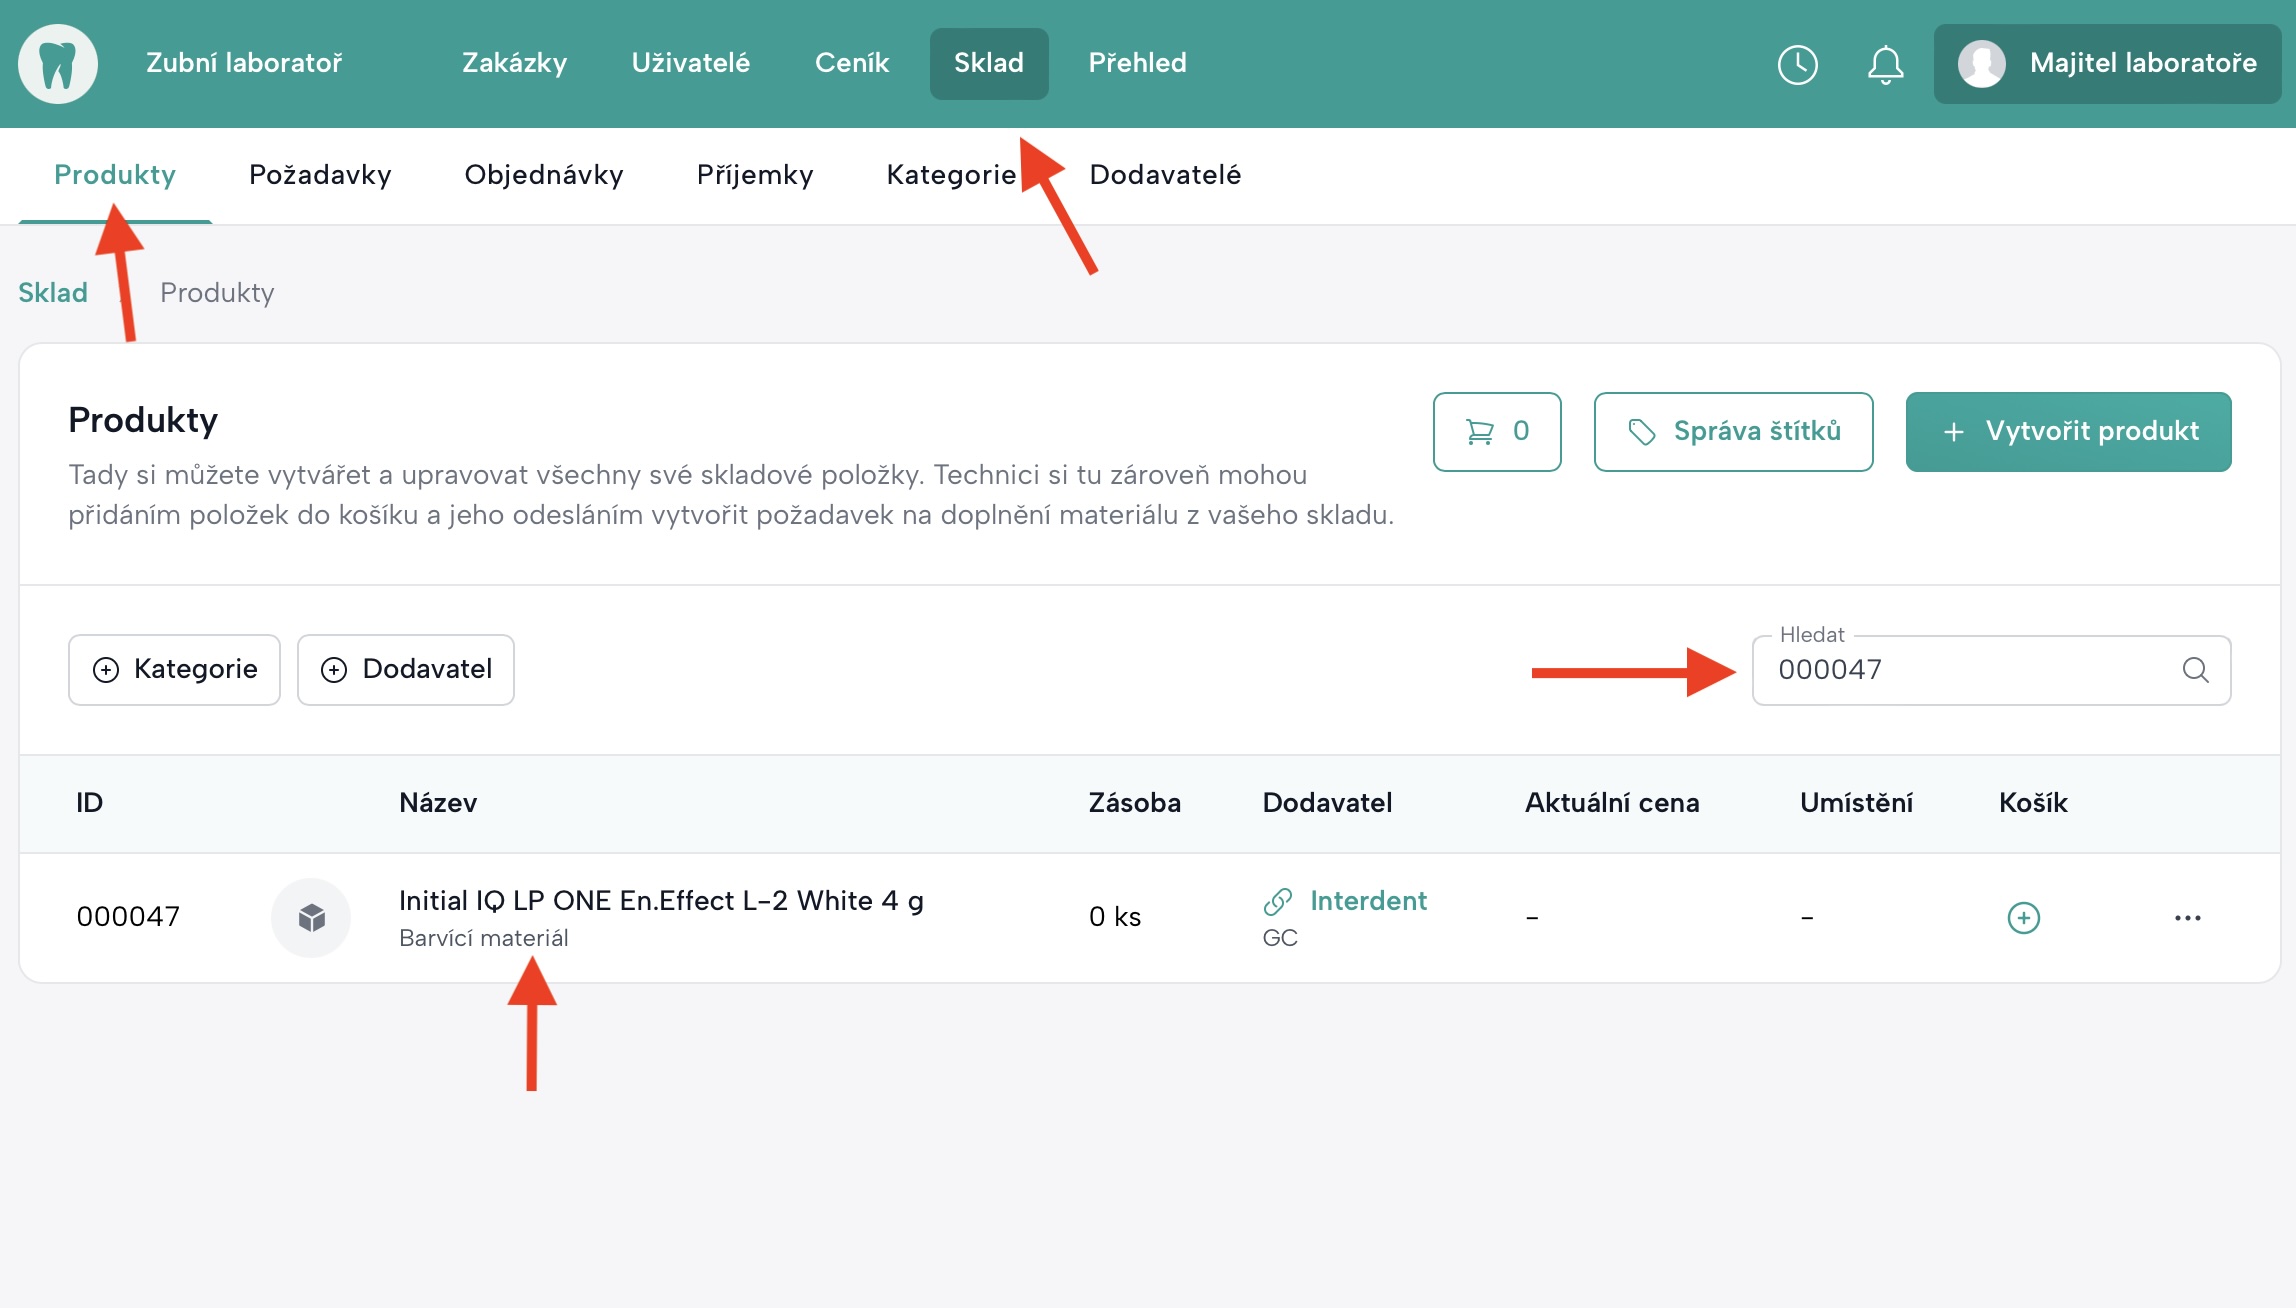The image size is (2296, 1308).
Task: Click the tooth logo icon
Action: click(x=58, y=64)
